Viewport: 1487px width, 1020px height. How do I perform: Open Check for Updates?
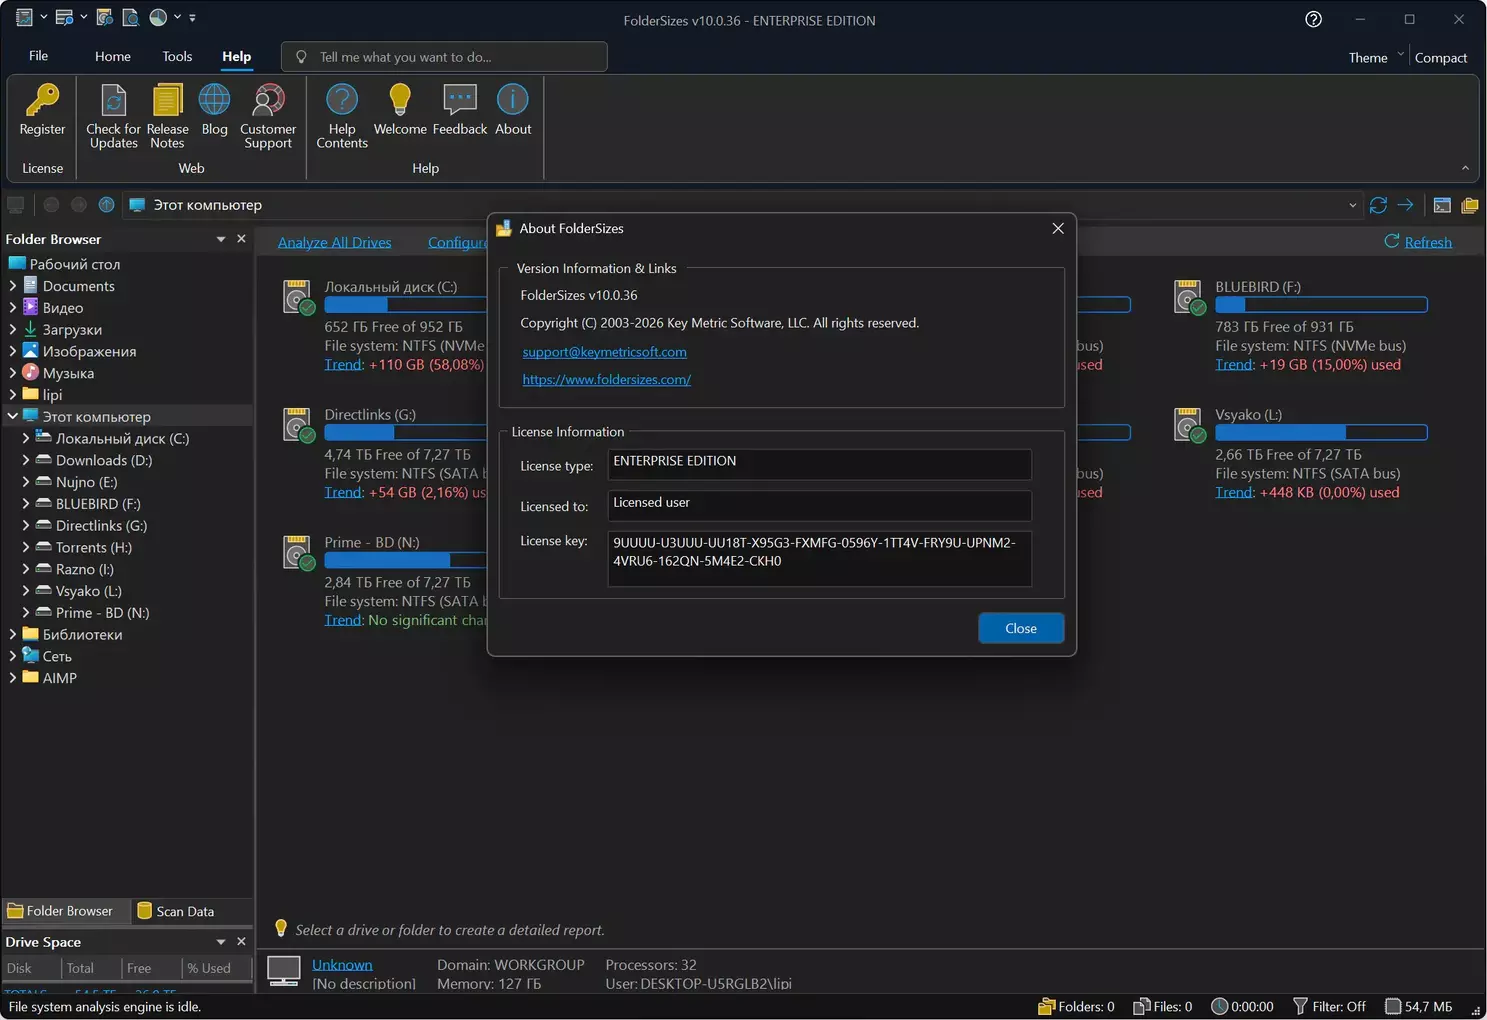coord(113,101)
